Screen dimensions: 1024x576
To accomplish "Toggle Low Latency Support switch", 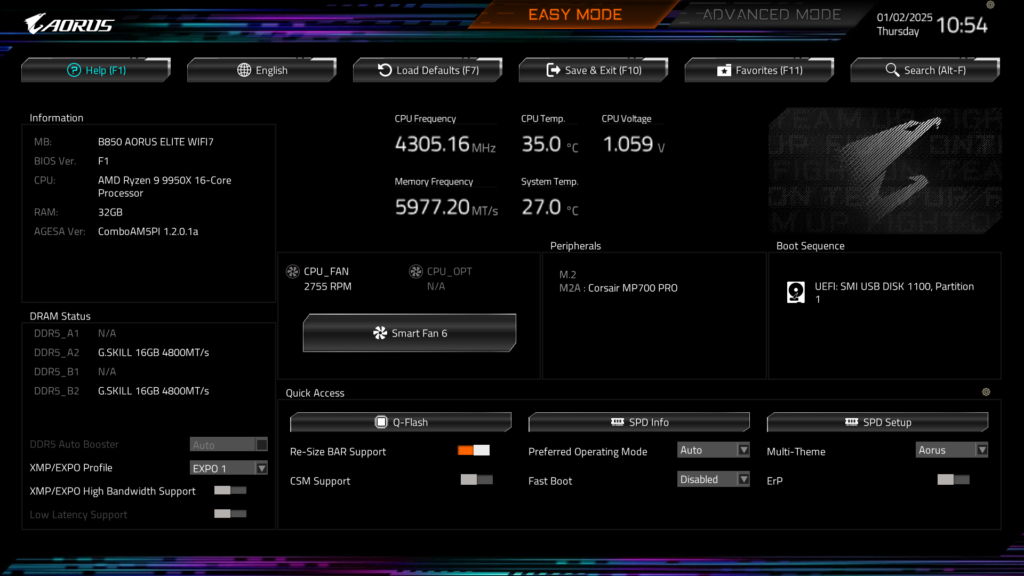I will (231, 514).
